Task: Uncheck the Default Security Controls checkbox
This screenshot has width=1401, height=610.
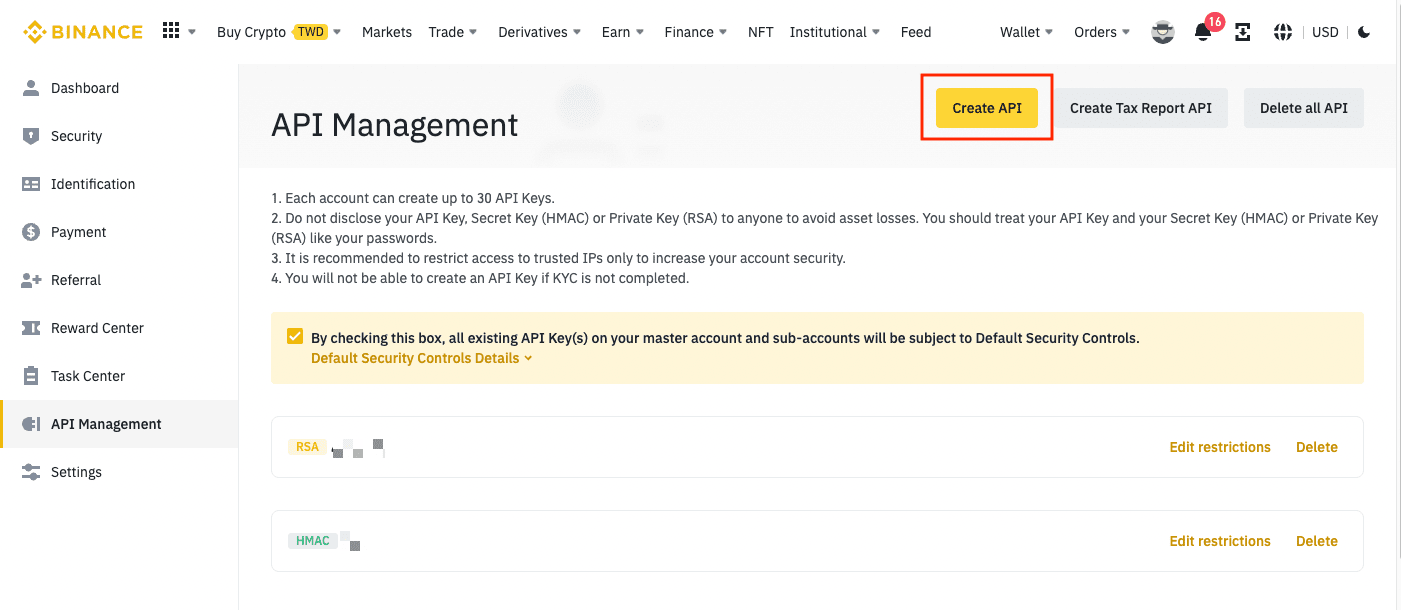Action: [295, 337]
